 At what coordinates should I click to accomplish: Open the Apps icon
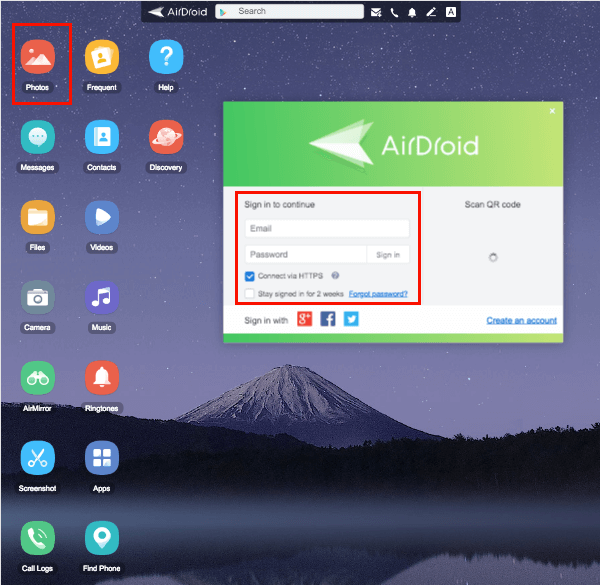(x=102, y=458)
